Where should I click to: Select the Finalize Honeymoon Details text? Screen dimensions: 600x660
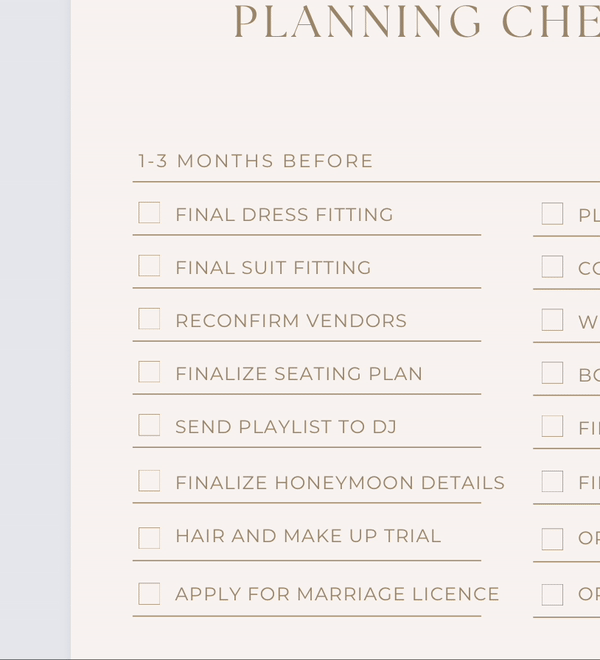[x=340, y=483]
